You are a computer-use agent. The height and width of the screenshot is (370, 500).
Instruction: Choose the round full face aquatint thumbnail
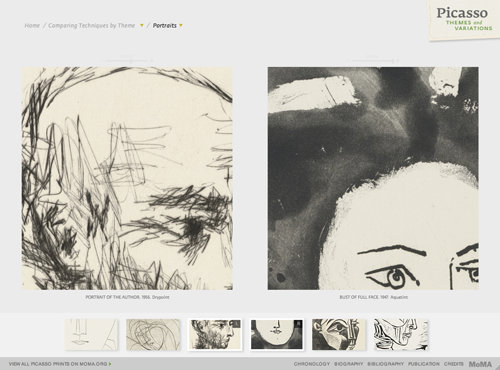[277, 334]
